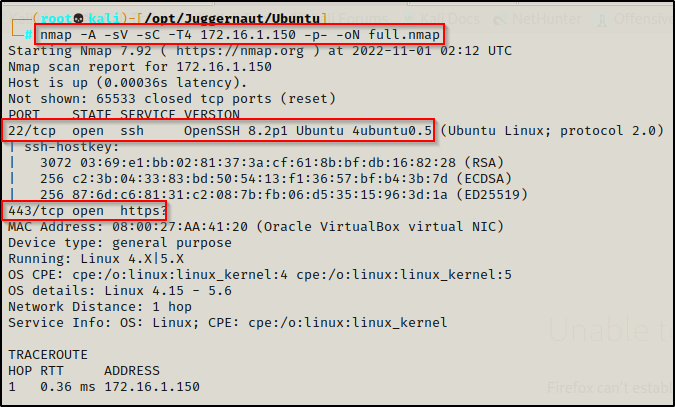Click the nmap command line text

tap(240, 34)
